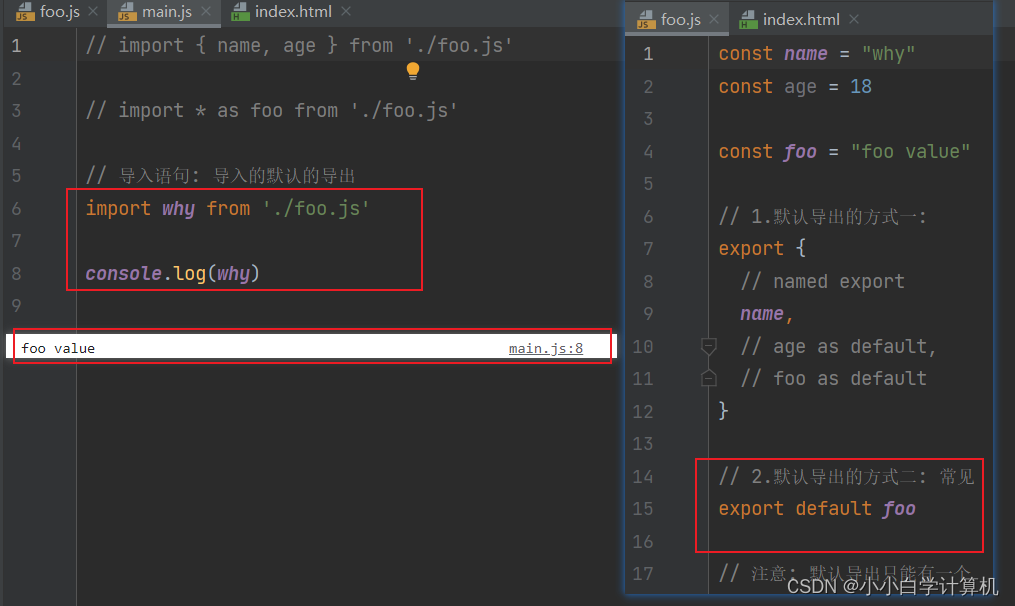Close foo.js tab in right editor
This screenshot has height=606, width=1015.
coord(714,20)
